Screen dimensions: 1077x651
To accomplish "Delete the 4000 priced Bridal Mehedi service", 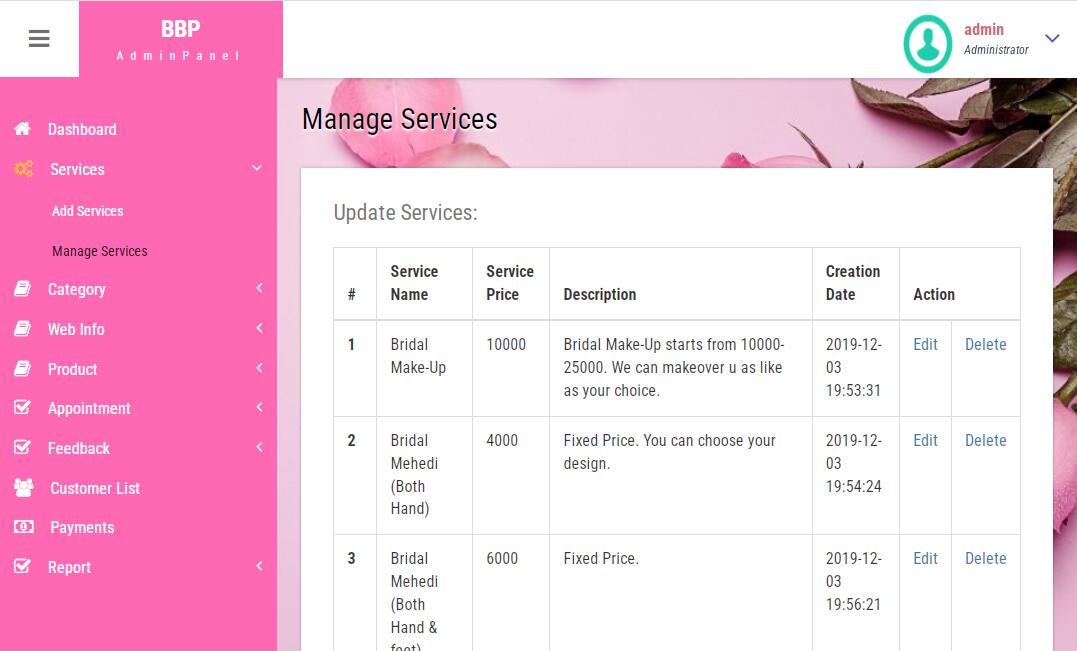I will 985,440.
